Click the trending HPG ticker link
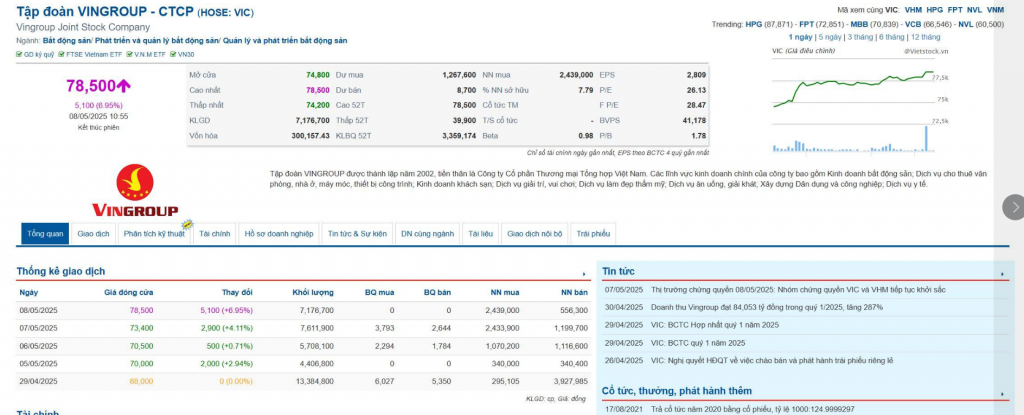This screenshot has width=1024, height=415. (x=754, y=24)
